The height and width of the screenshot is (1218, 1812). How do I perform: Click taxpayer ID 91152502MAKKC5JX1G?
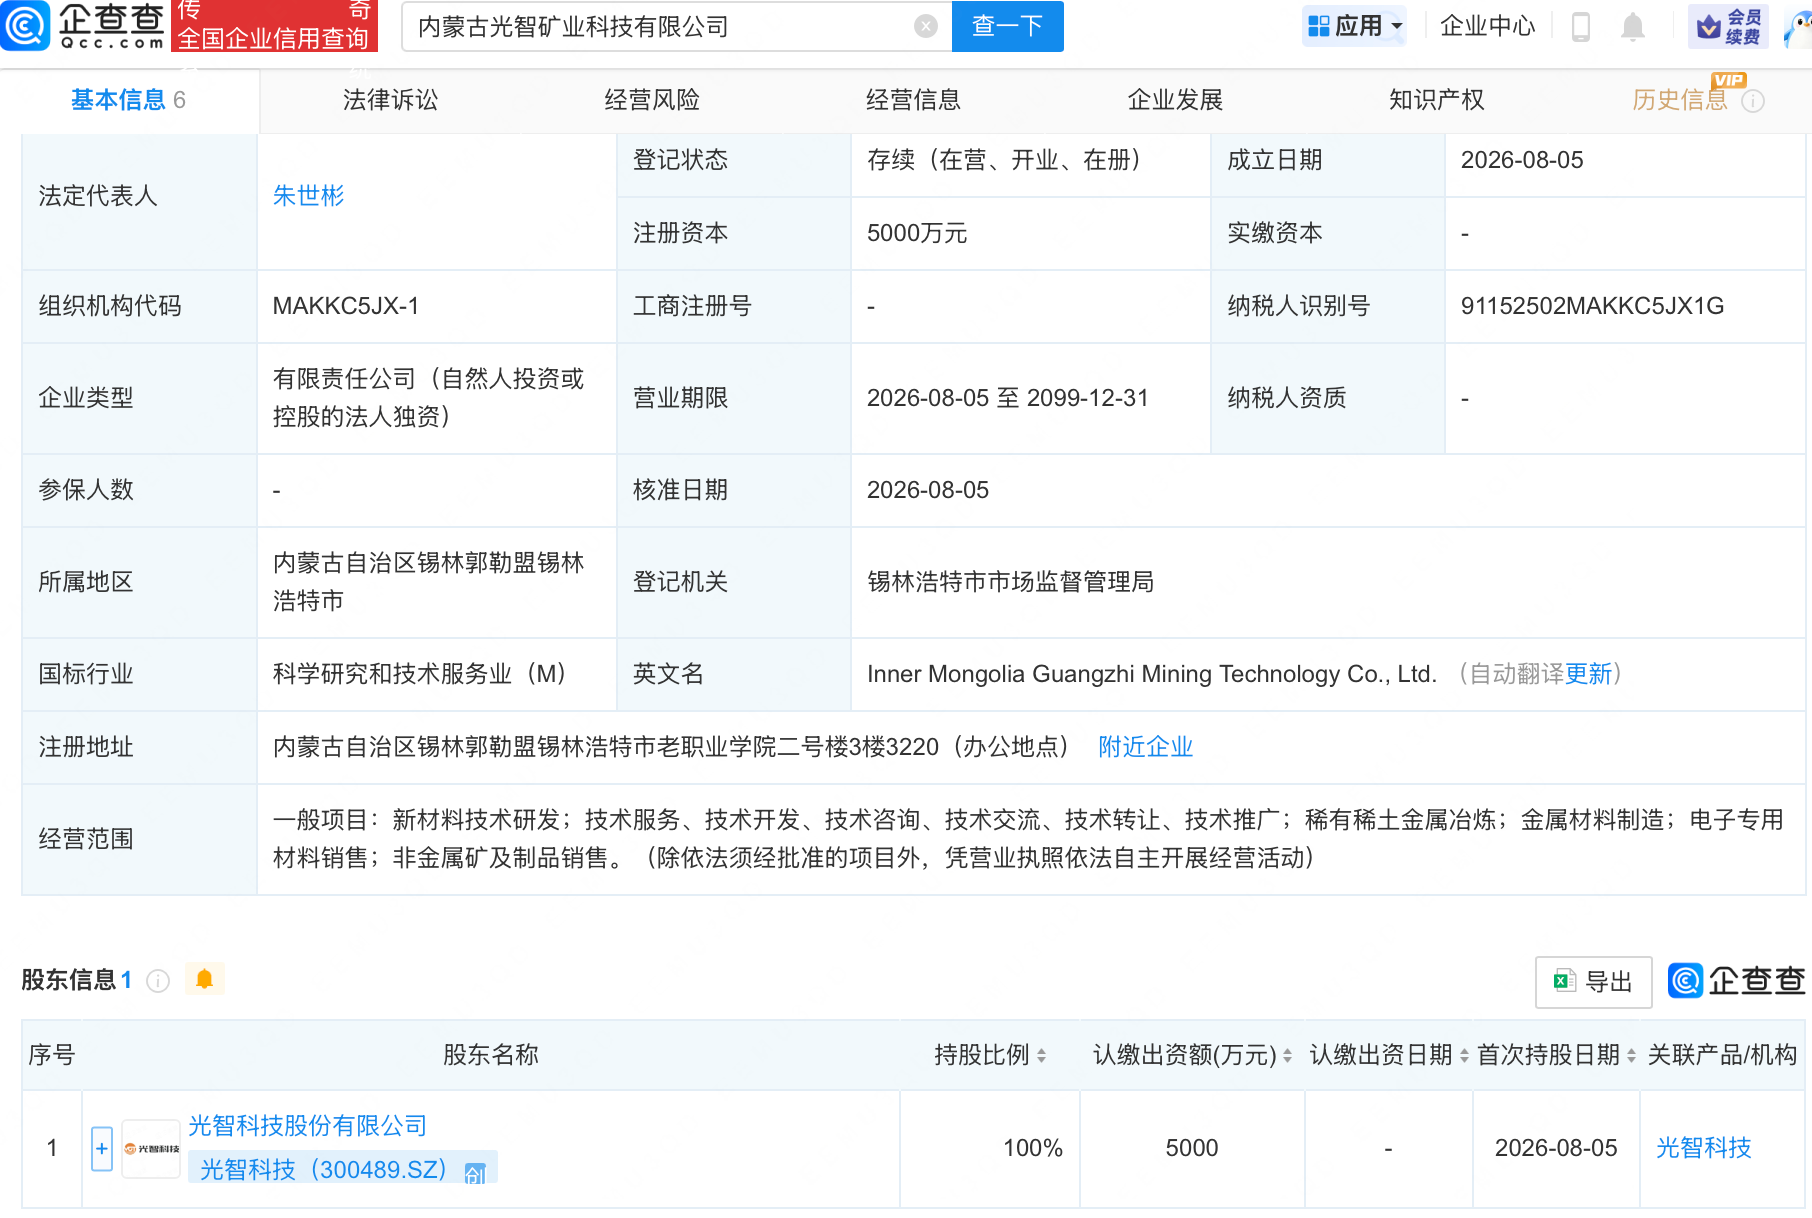(1592, 306)
